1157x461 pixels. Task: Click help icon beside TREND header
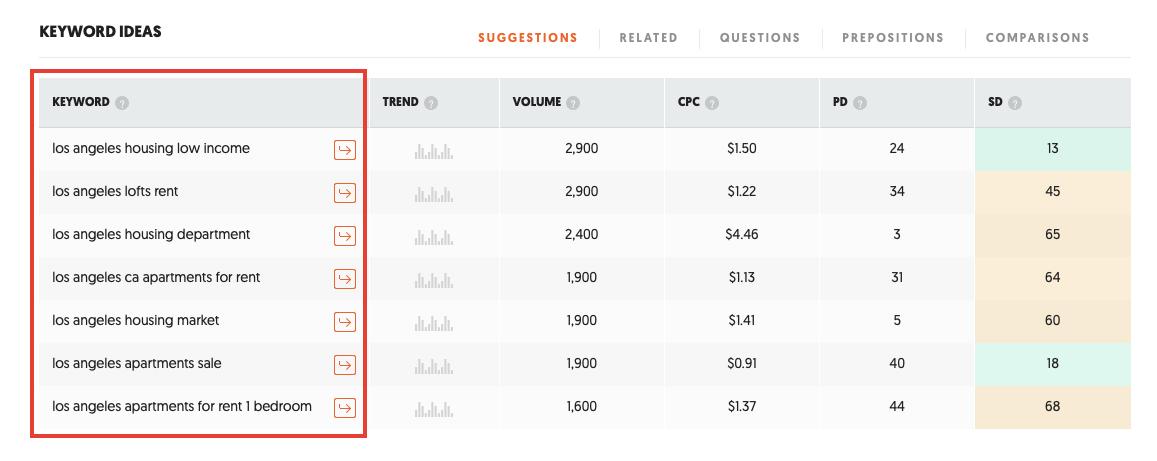pos(432,103)
